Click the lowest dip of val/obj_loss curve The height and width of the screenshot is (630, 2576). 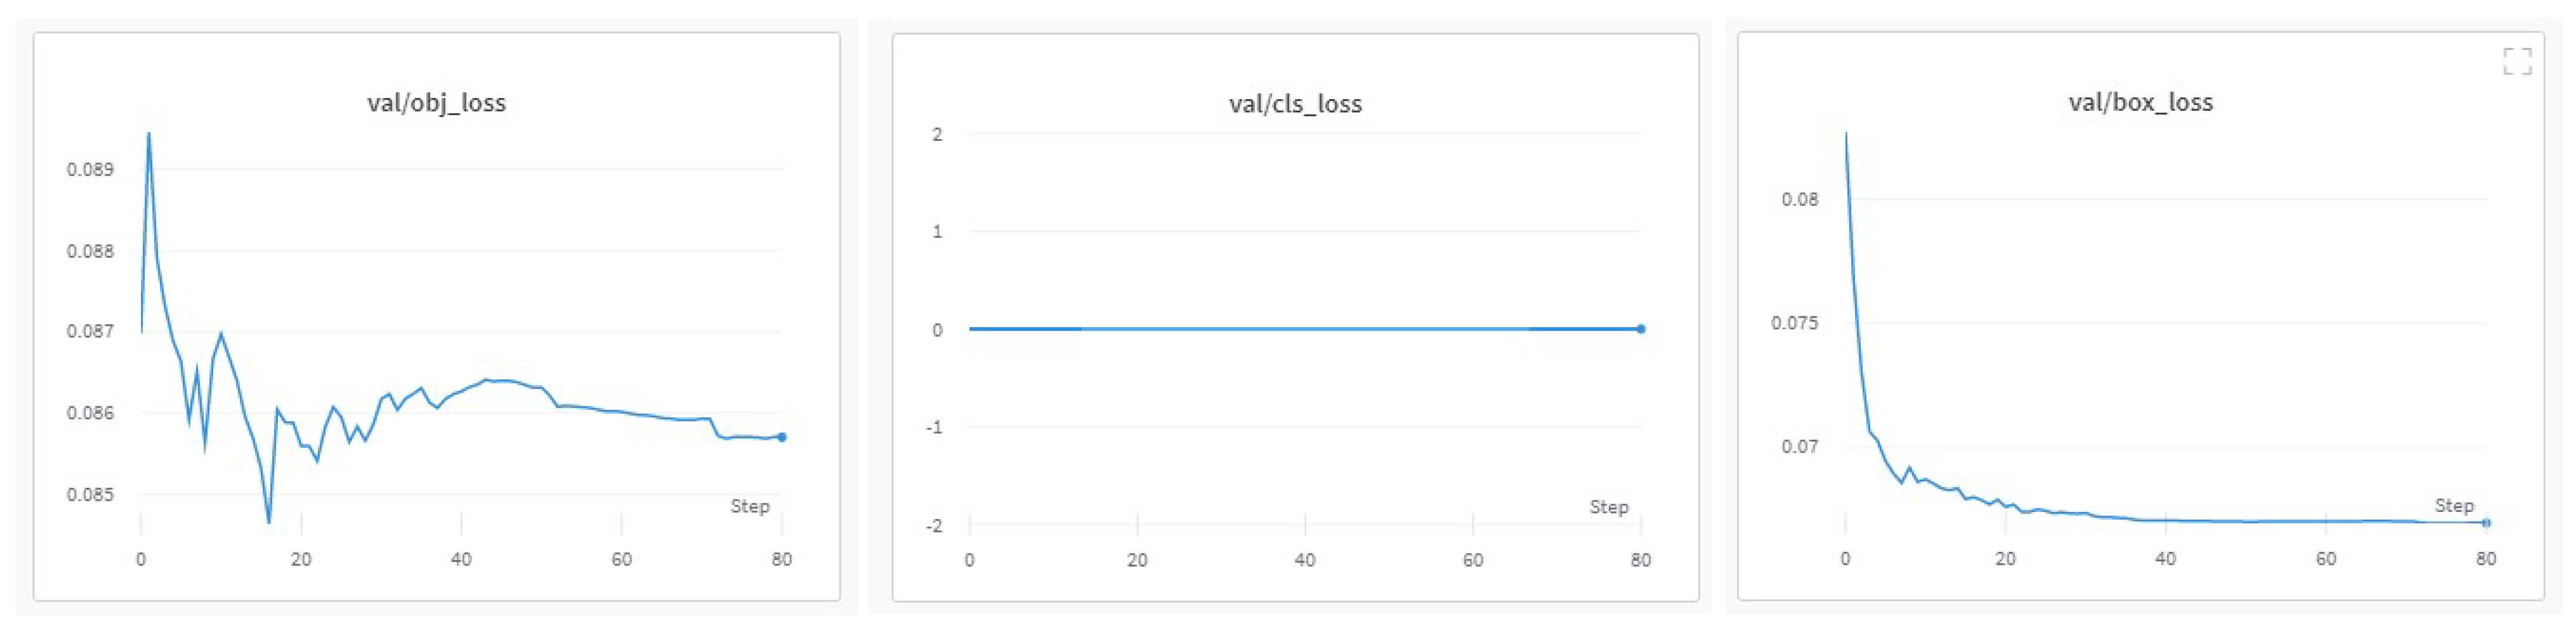[x=269, y=521]
